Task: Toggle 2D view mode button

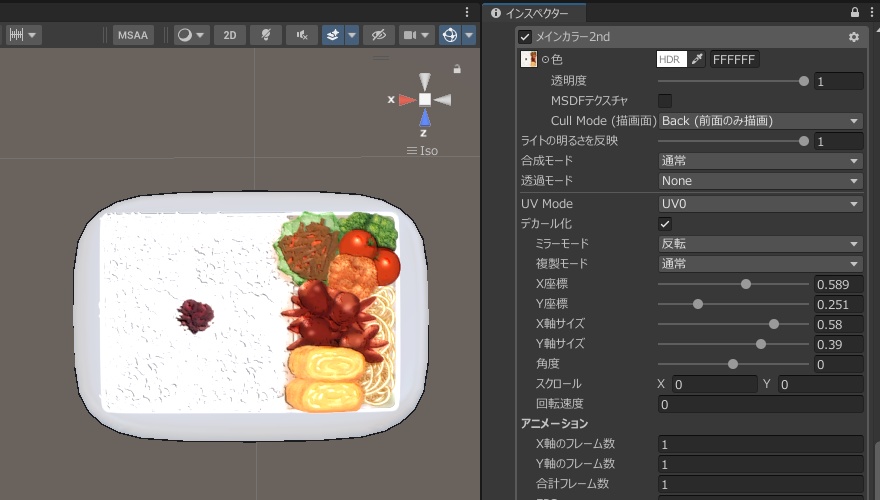Action: 230,35
